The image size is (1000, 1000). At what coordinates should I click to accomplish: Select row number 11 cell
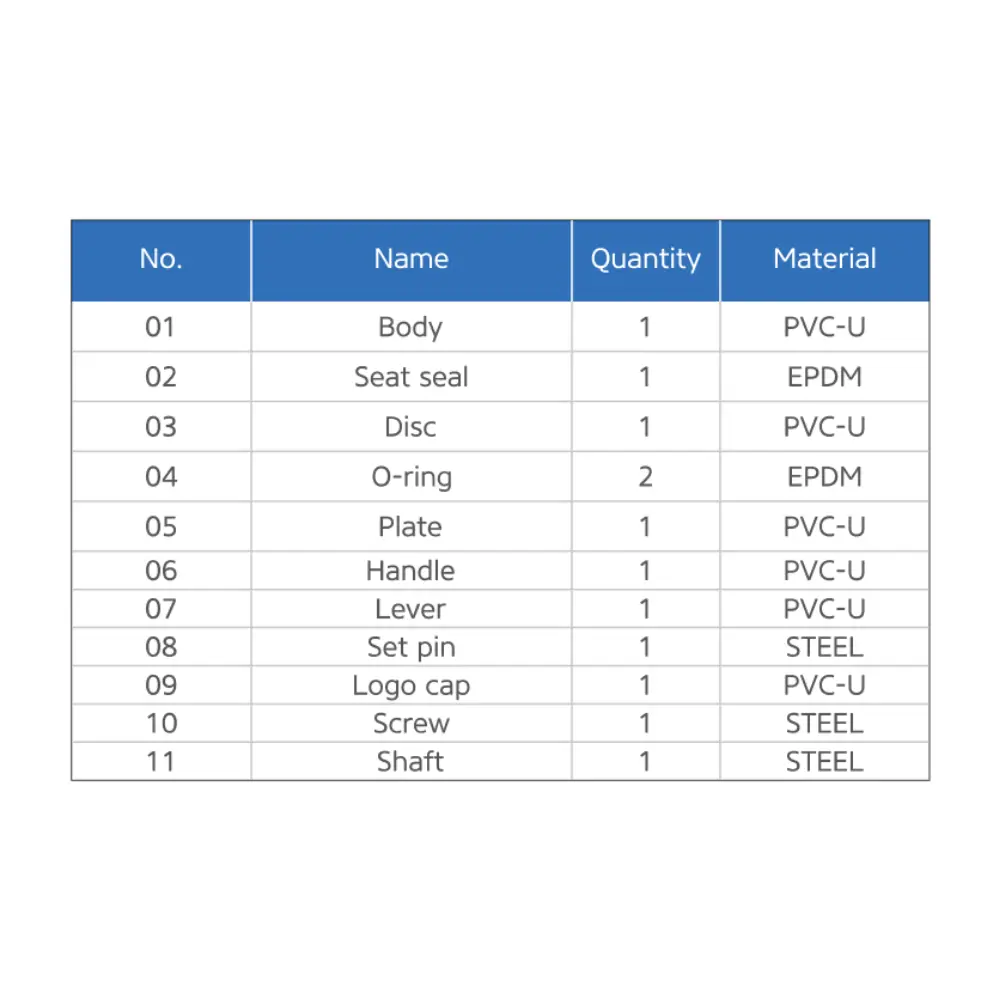161,761
